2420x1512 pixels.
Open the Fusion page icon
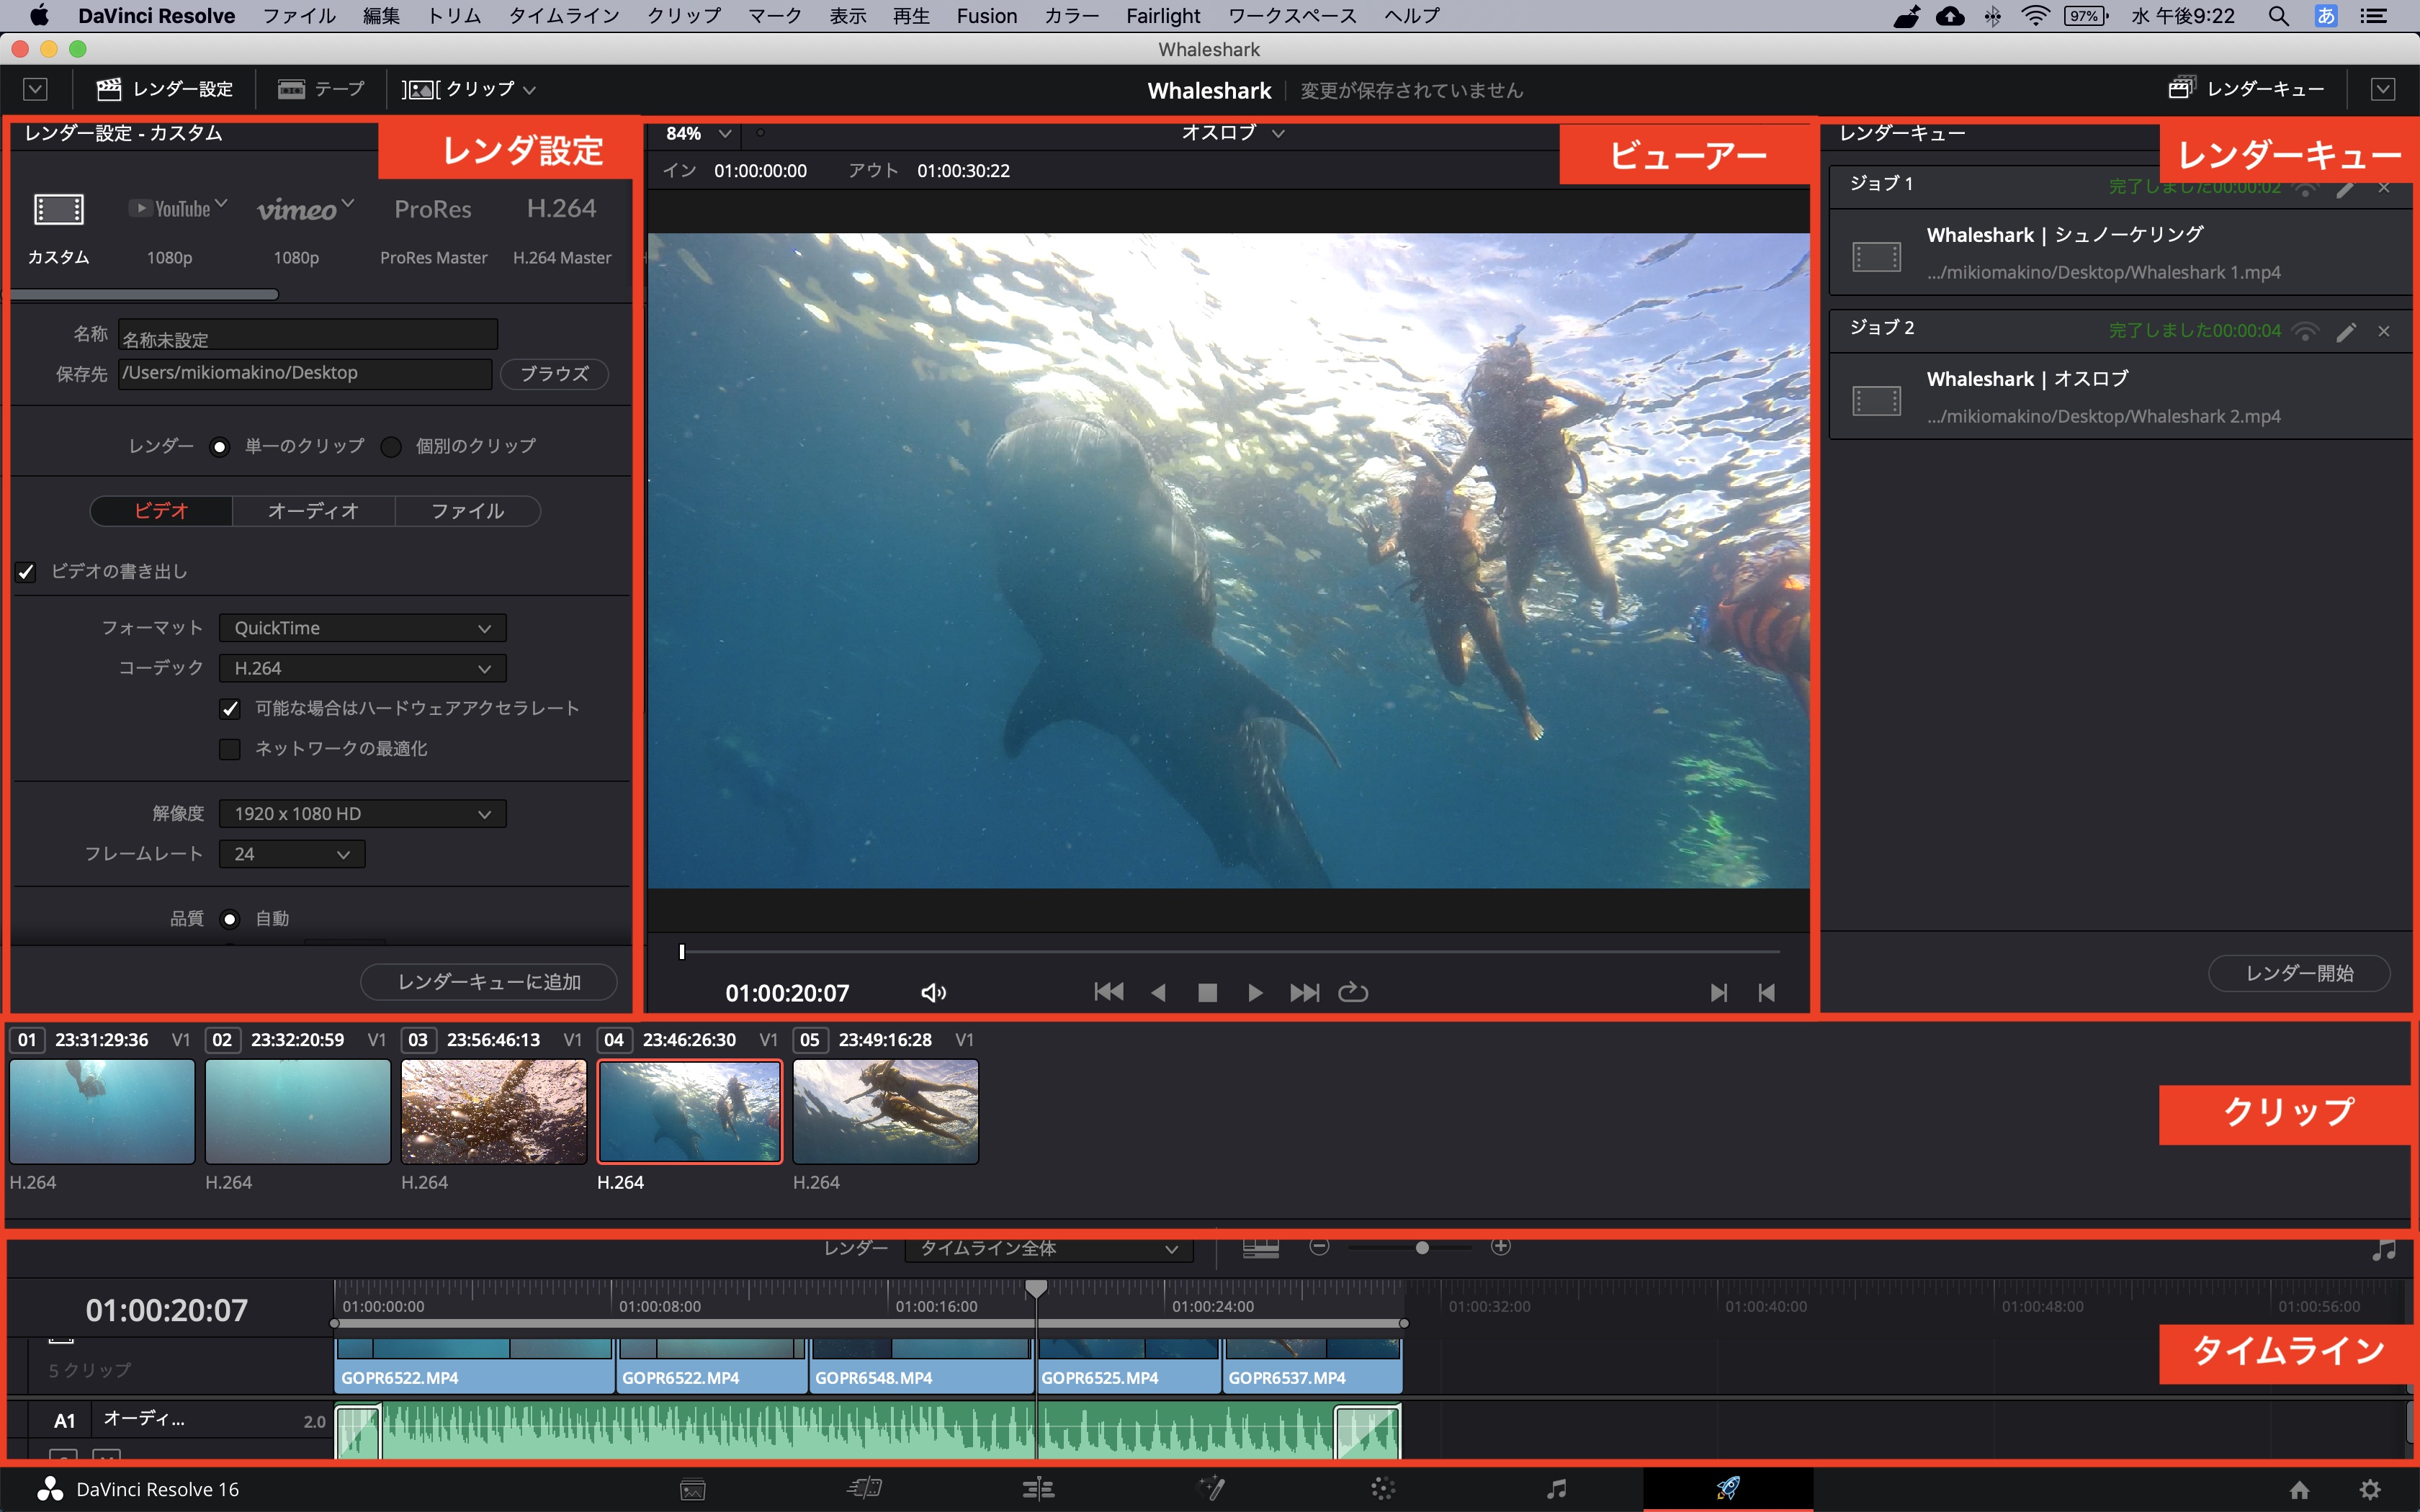pos(1211,1489)
